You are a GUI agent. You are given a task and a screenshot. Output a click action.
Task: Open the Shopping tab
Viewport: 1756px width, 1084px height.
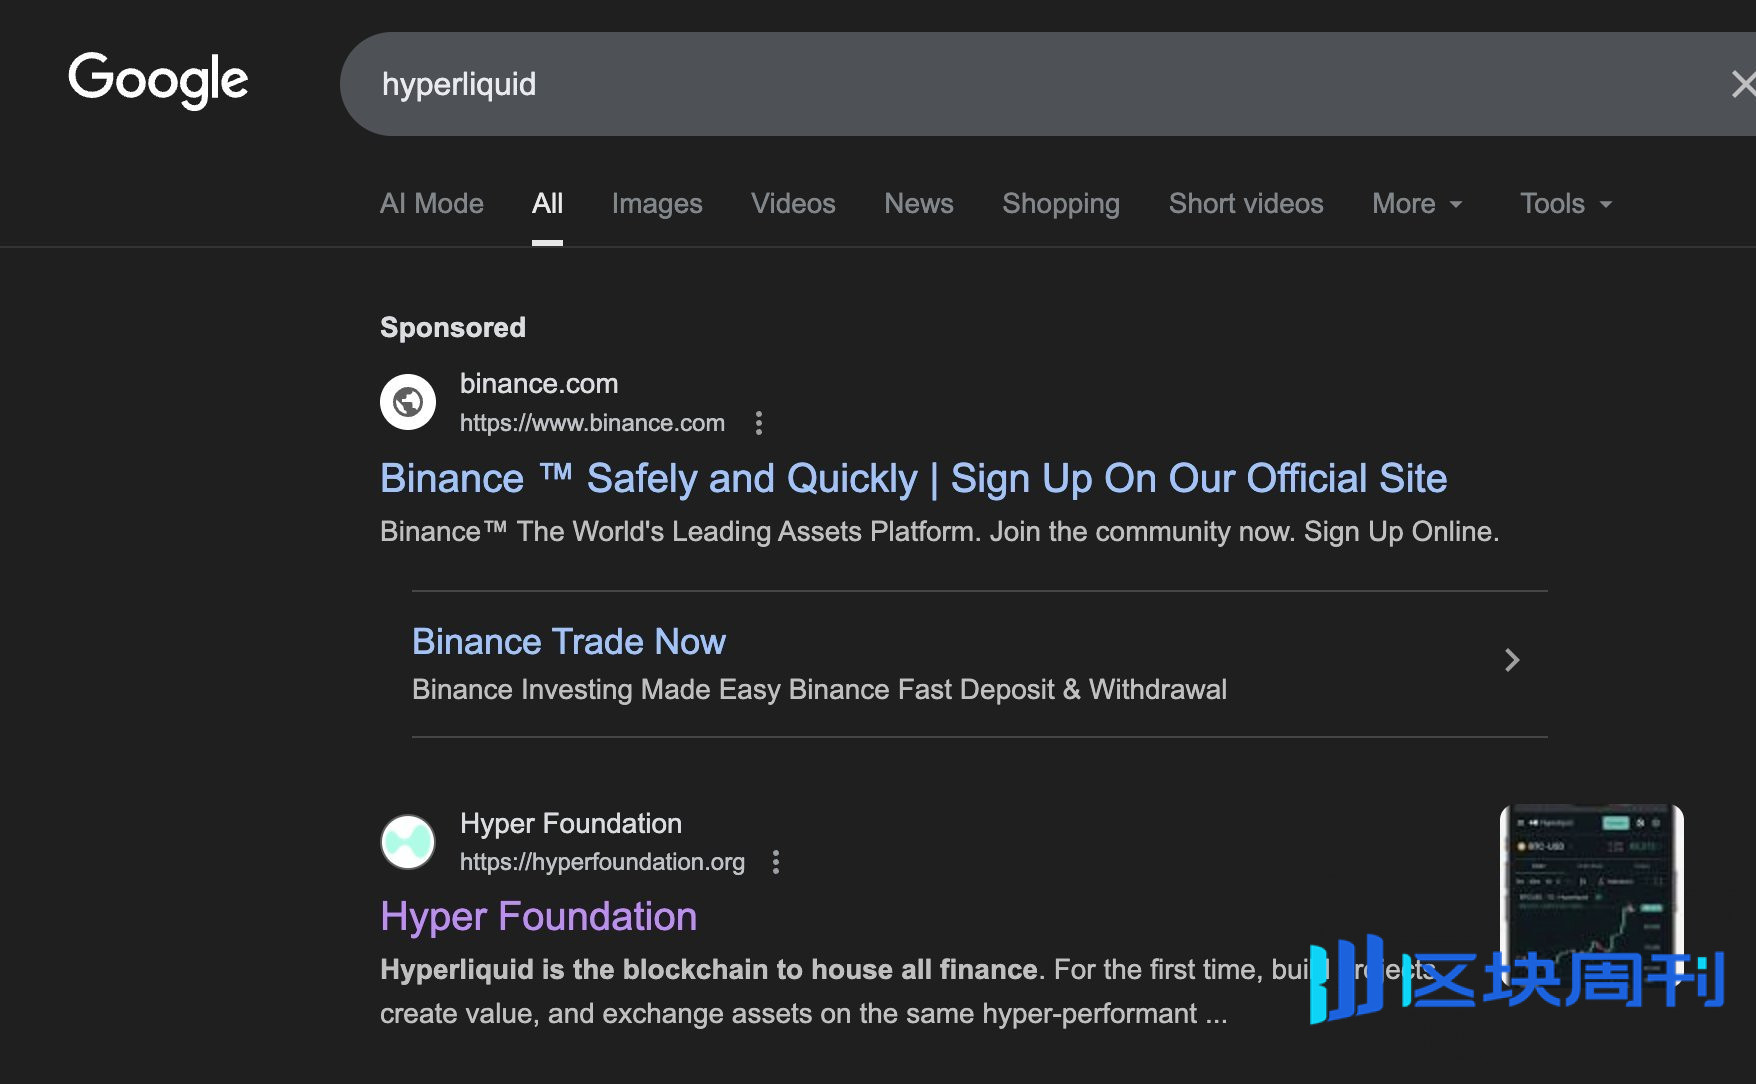coord(1061,203)
